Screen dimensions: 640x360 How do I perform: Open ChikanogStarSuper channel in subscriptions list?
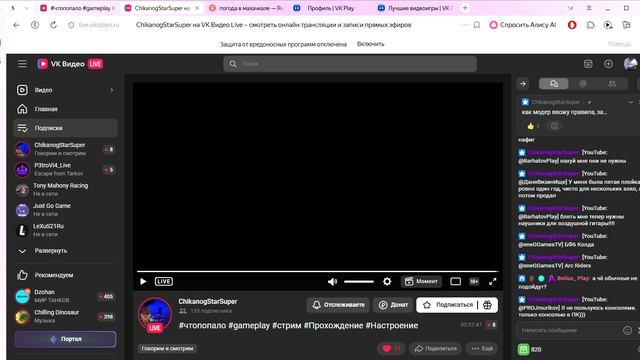pos(65,149)
